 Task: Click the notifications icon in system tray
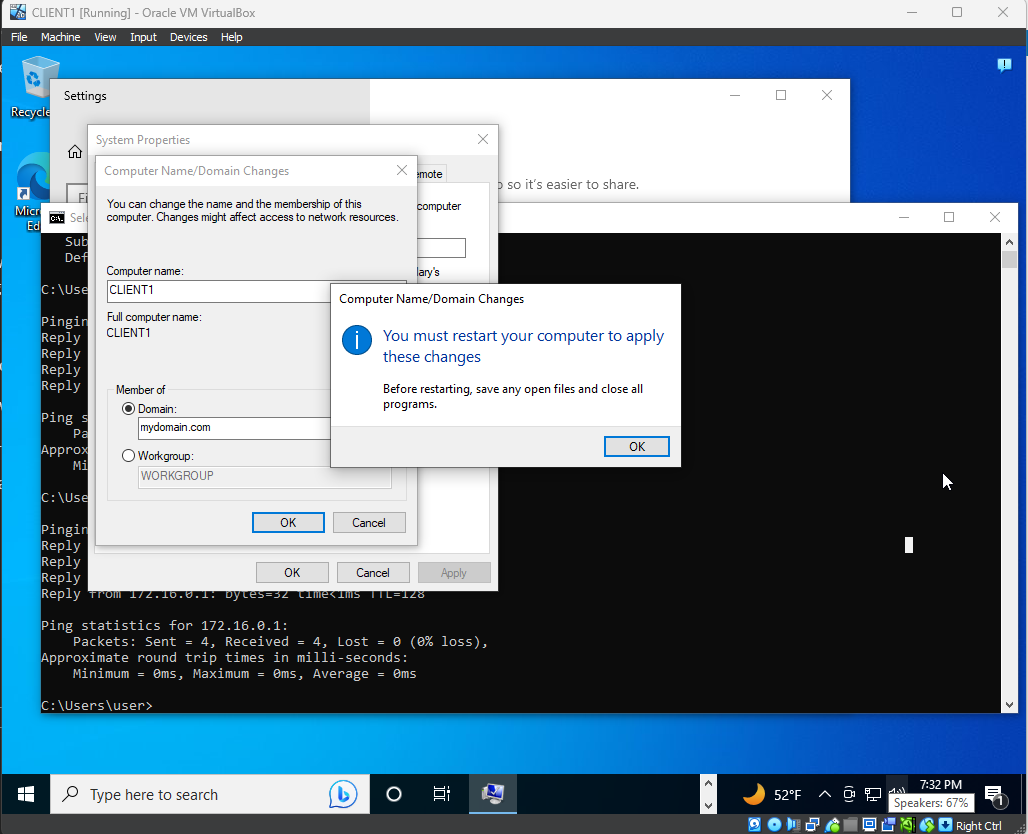pos(996,793)
